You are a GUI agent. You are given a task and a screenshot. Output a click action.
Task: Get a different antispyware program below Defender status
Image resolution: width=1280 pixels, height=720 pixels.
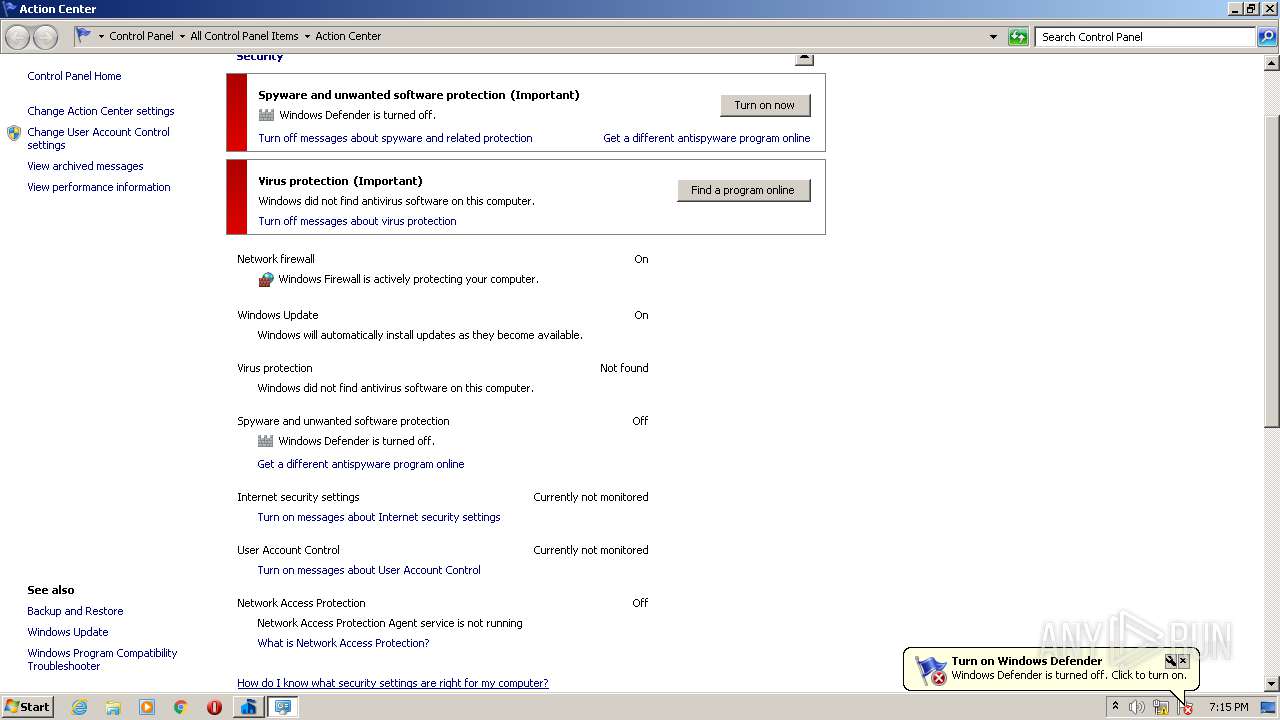pos(361,464)
